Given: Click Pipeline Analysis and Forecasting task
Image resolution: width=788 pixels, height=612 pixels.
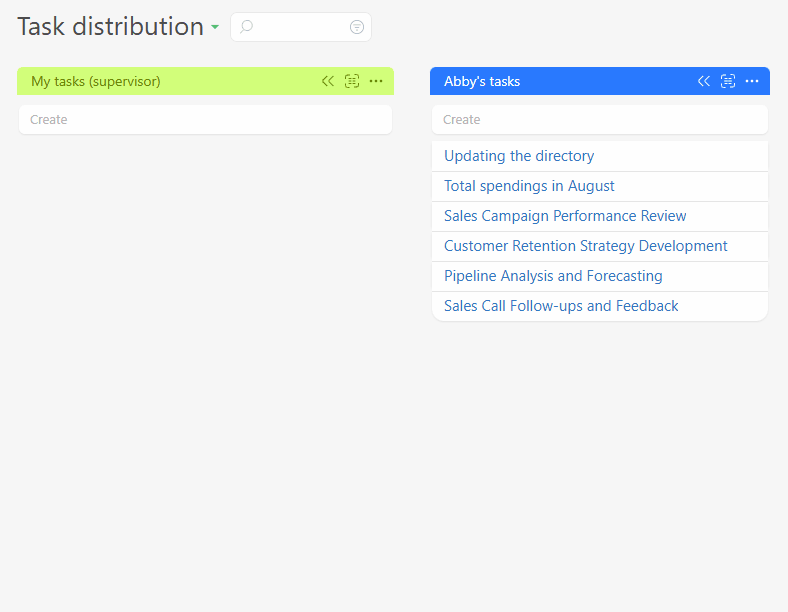Looking at the screenshot, I should (553, 276).
